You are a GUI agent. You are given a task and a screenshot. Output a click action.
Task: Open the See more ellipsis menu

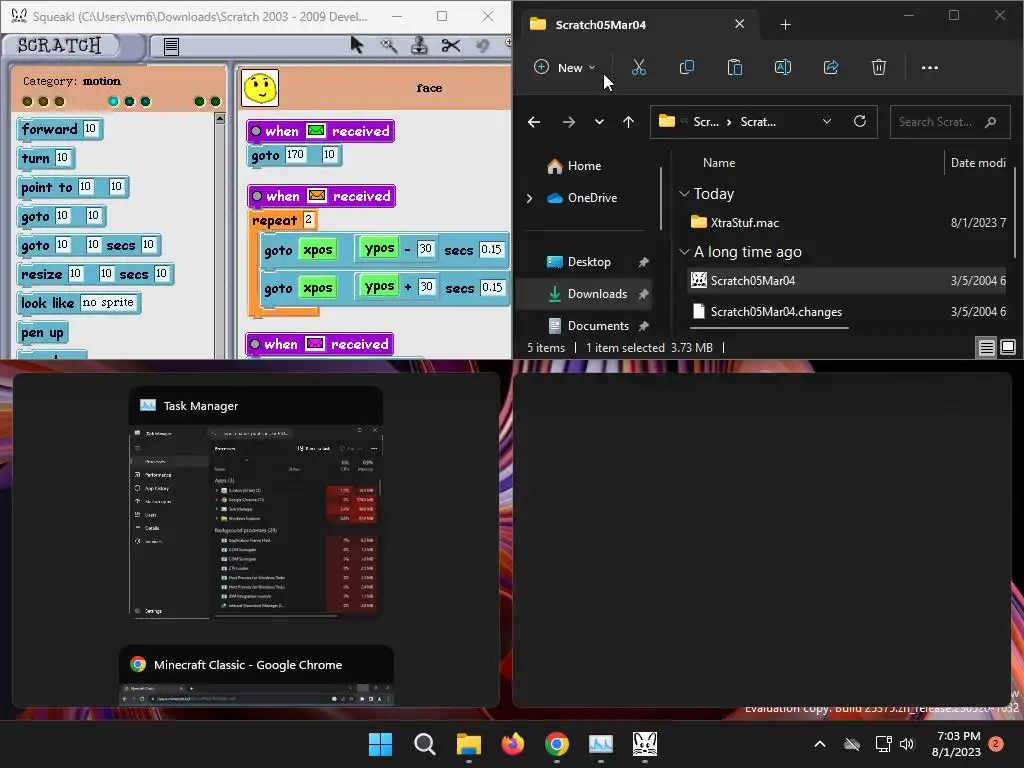(930, 67)
